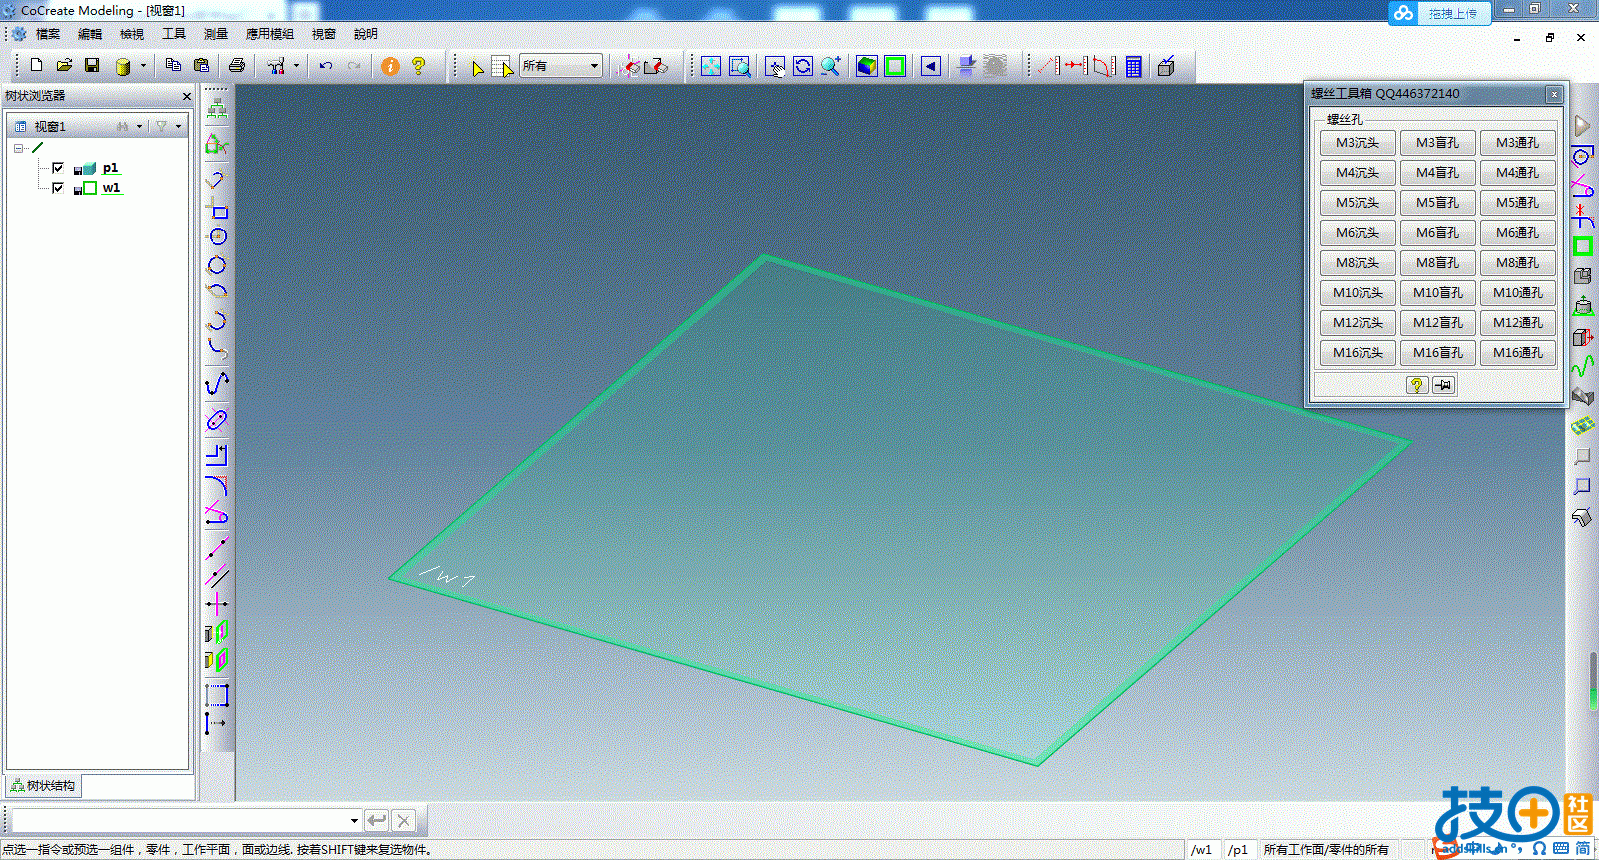This screenshot has height=860, width=1599.
Task: Click the yellow cylinder part icon
Action: (x=123, y=66)
